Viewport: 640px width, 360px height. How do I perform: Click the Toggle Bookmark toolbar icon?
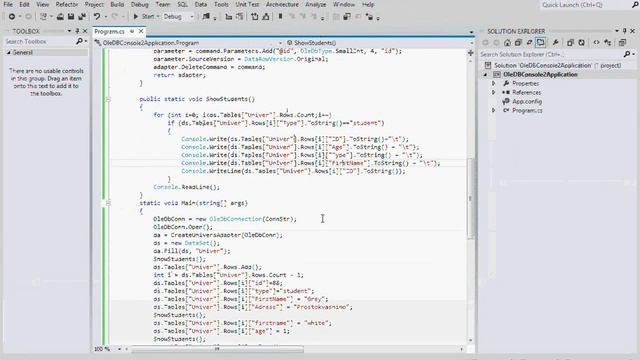point(280,17)
